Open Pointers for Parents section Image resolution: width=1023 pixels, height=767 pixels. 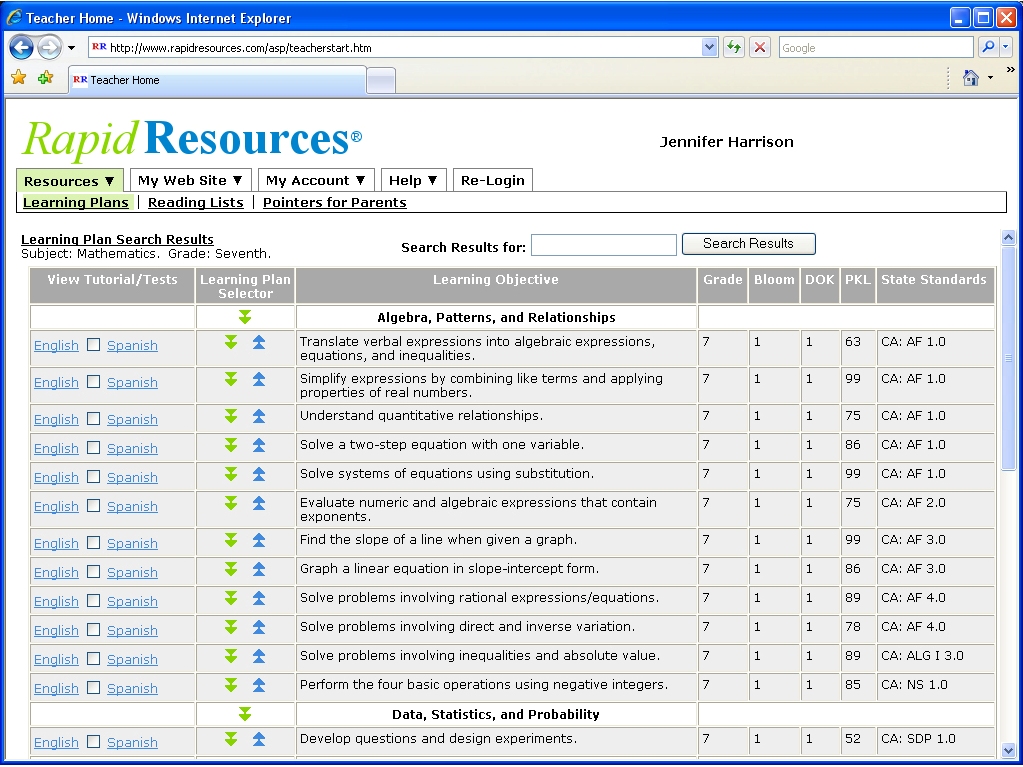click(x=334, y=202)
